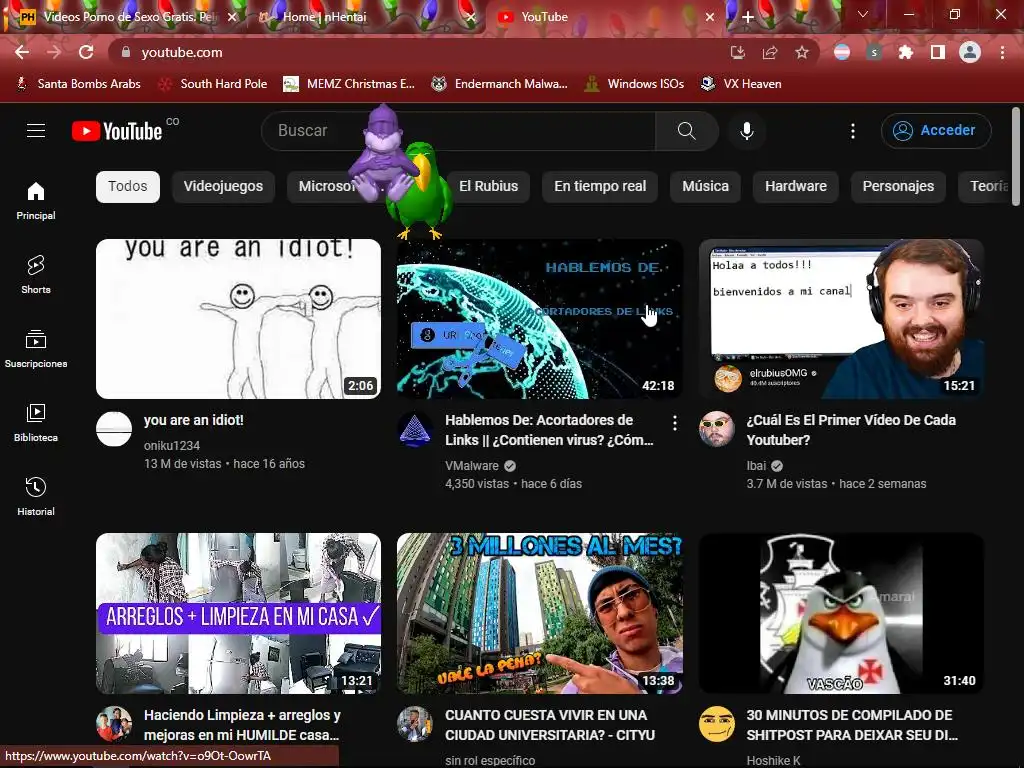Open Santa Bombs Arabs bookmark
Image resolution: width=1024 pixels, height=768 pixels.
coord(78,84)
